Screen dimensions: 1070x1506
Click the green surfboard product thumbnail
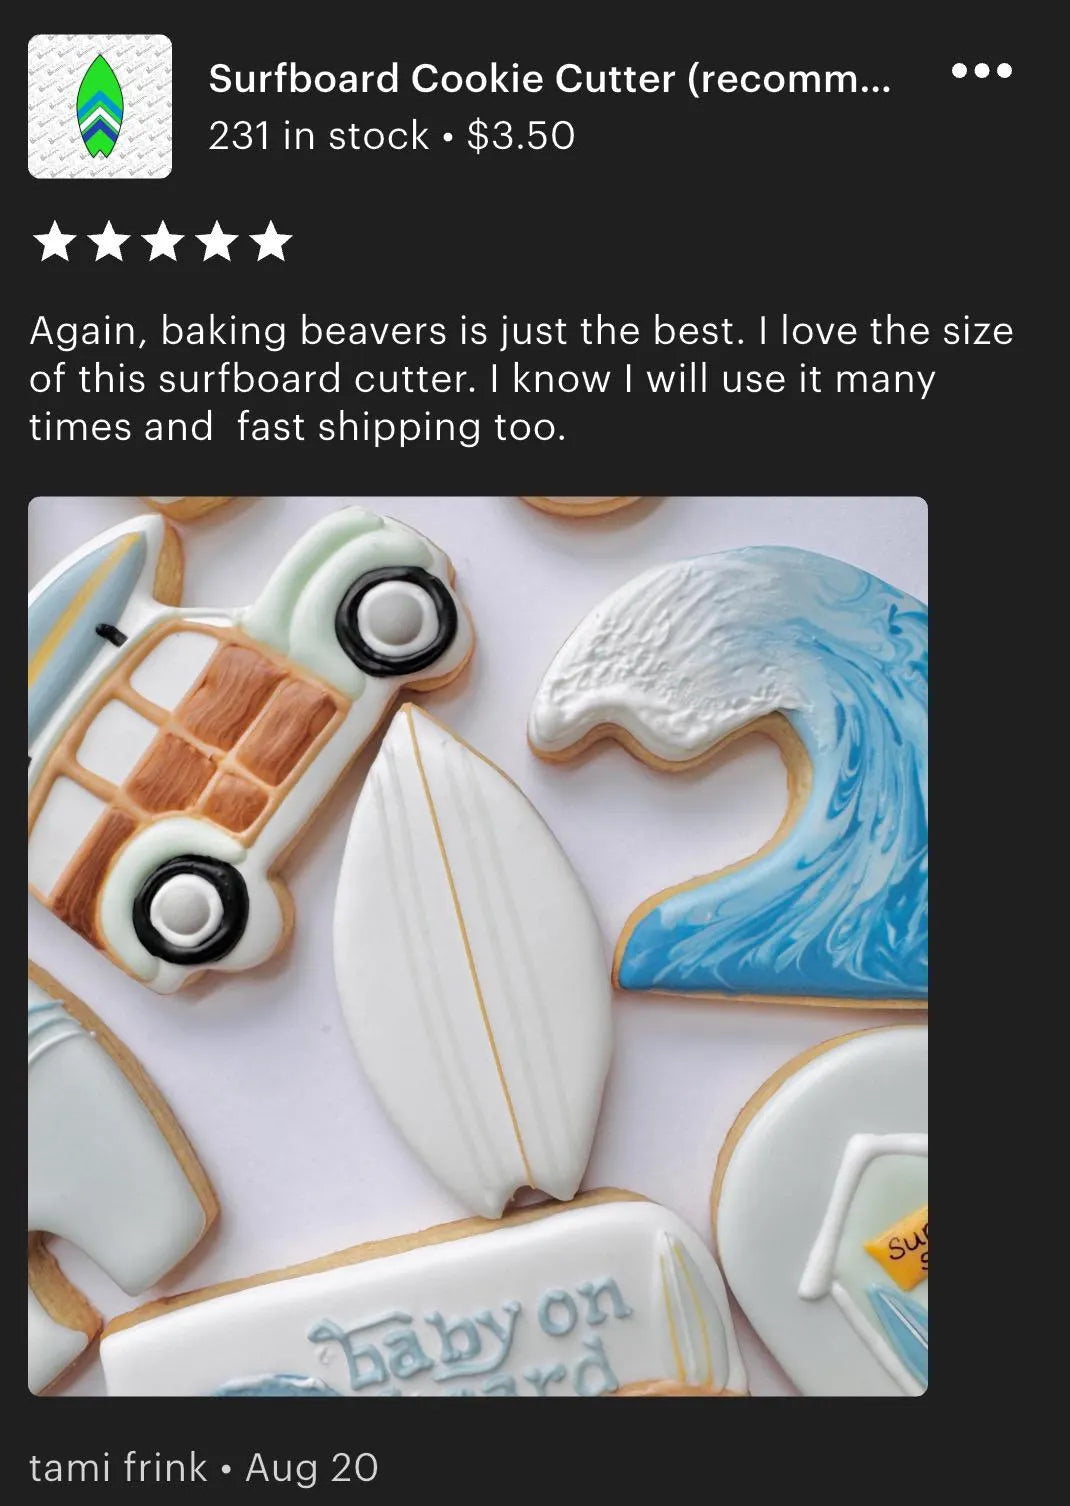coord(100,107)
